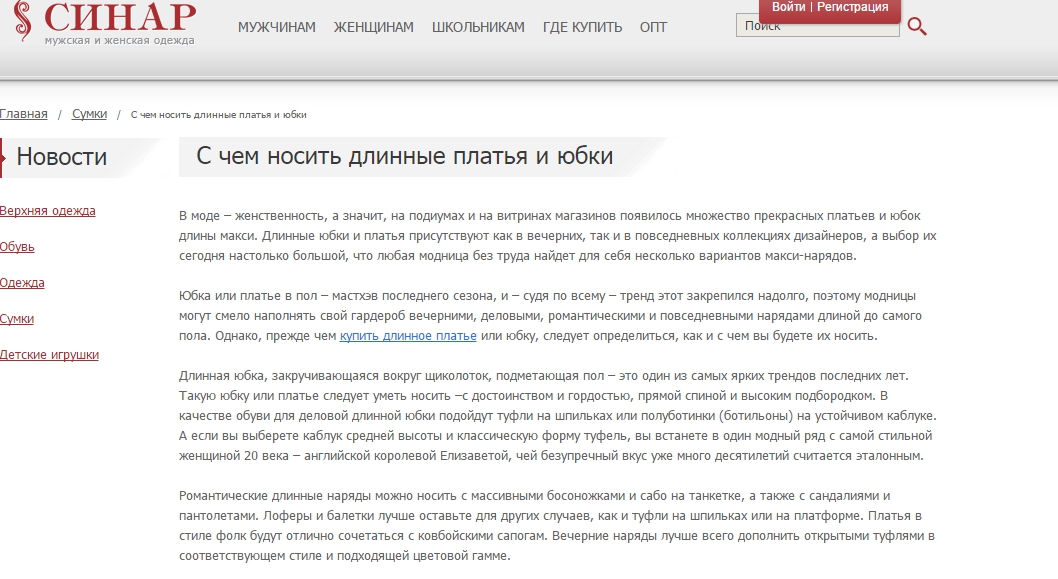
Task: Click paragraph beginning 'В моде – женственность'
Action: tap(557, 236)
